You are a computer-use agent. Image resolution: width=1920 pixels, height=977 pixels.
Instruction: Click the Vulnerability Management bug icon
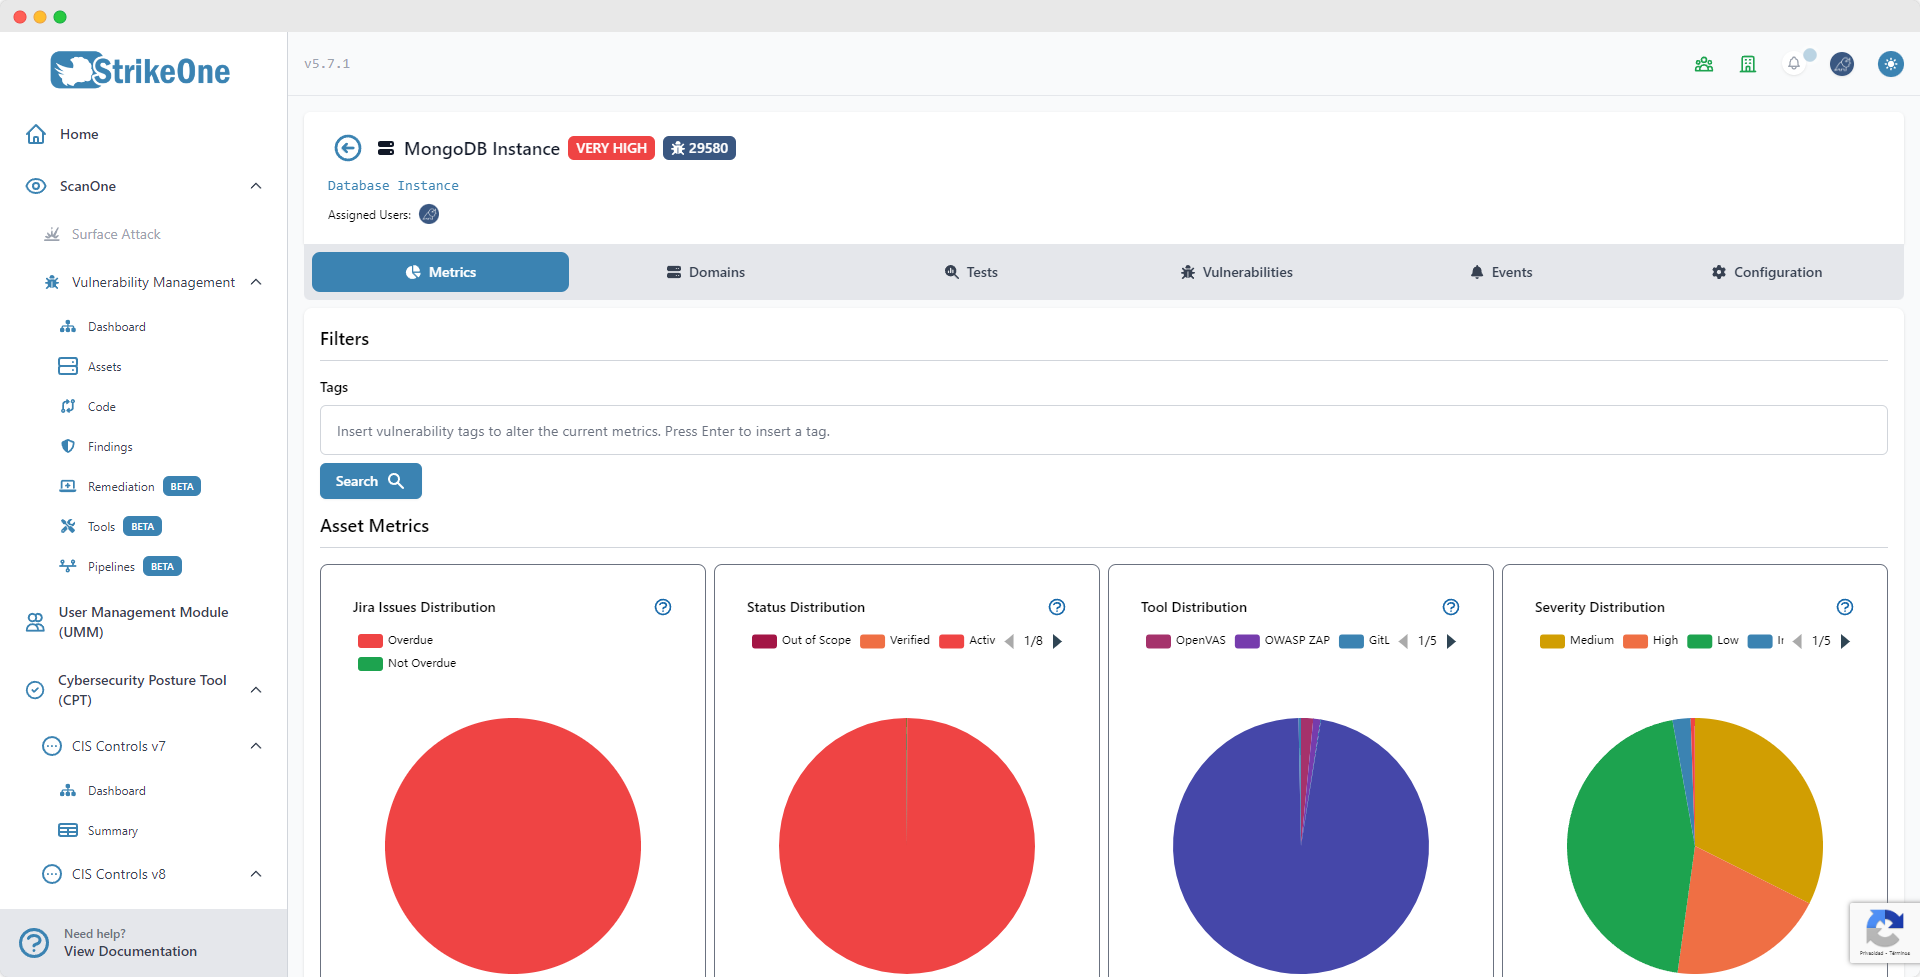click(52, 282)
